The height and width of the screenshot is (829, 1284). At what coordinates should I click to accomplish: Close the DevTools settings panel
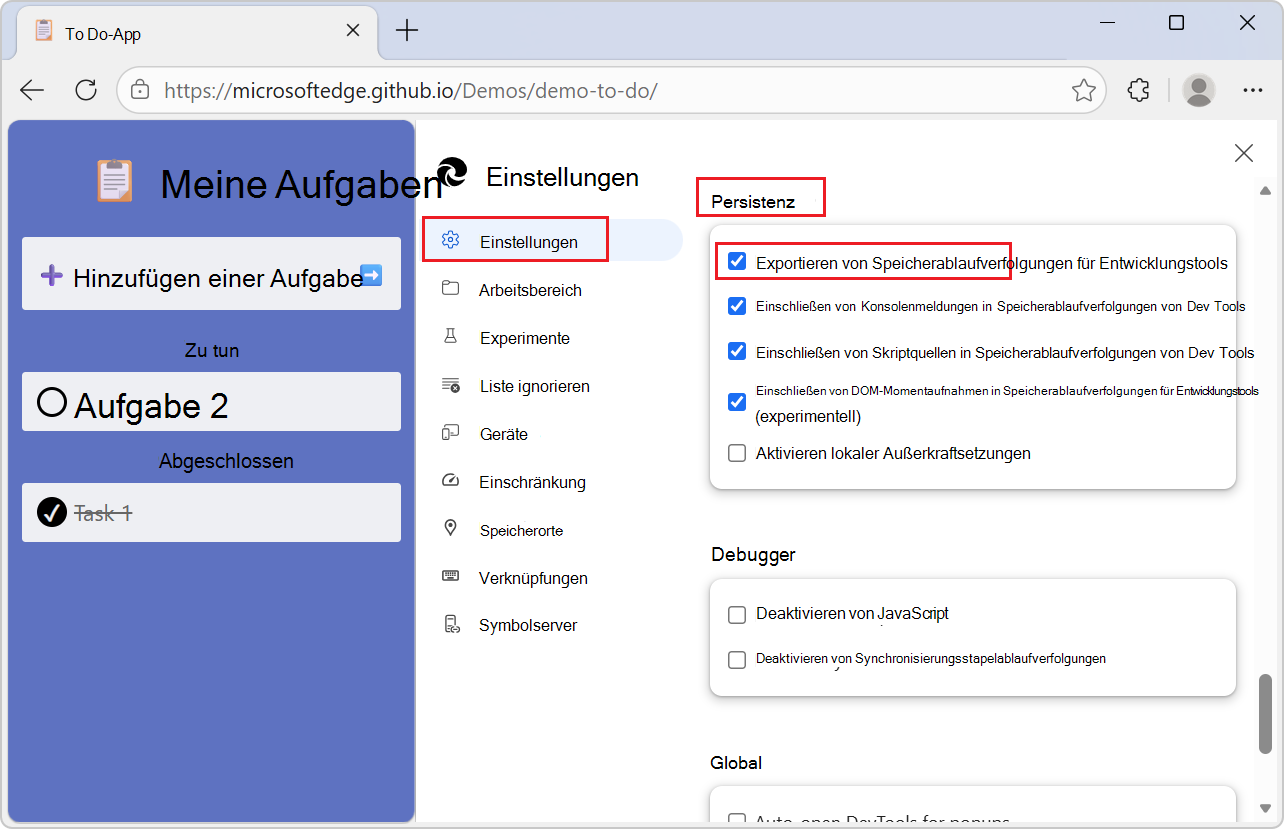coord(1243,153)
